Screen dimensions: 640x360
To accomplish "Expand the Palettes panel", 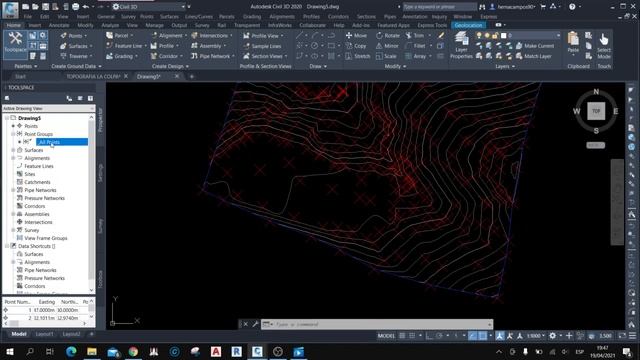I will pyautogui.click(x=26, y=66).
